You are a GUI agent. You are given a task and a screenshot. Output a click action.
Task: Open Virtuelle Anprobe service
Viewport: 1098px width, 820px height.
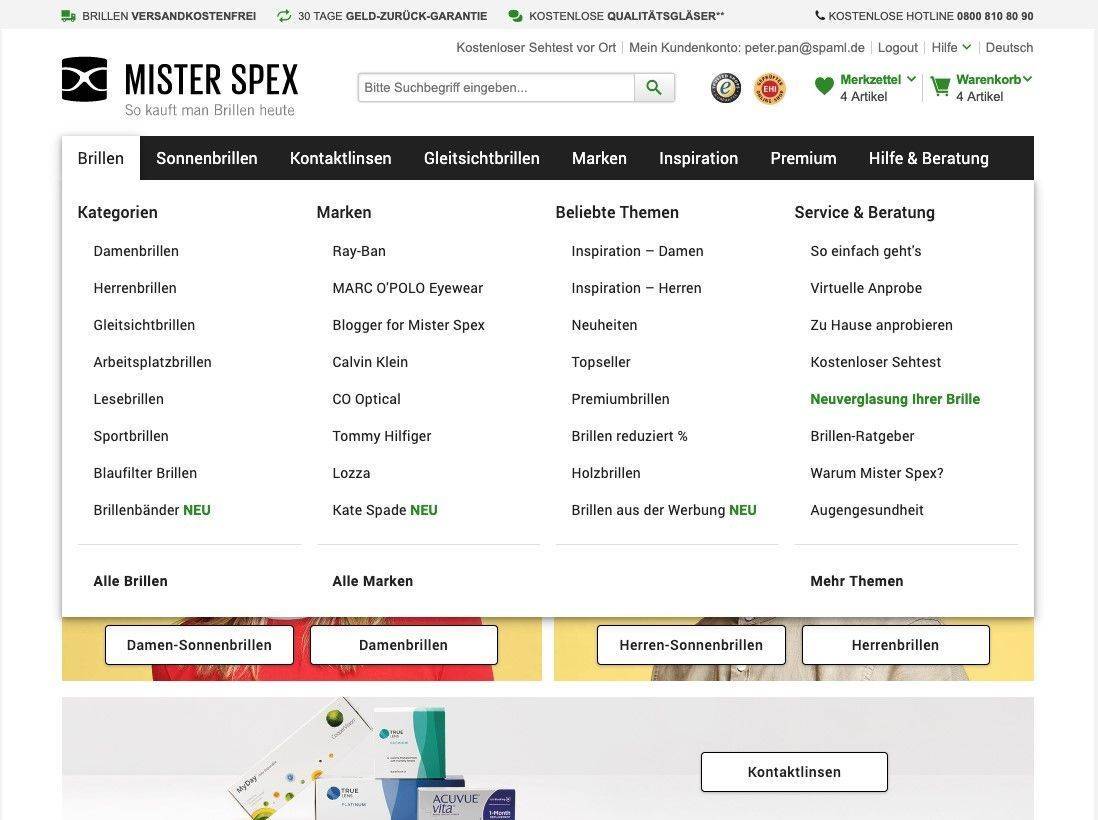pos(866,288)
